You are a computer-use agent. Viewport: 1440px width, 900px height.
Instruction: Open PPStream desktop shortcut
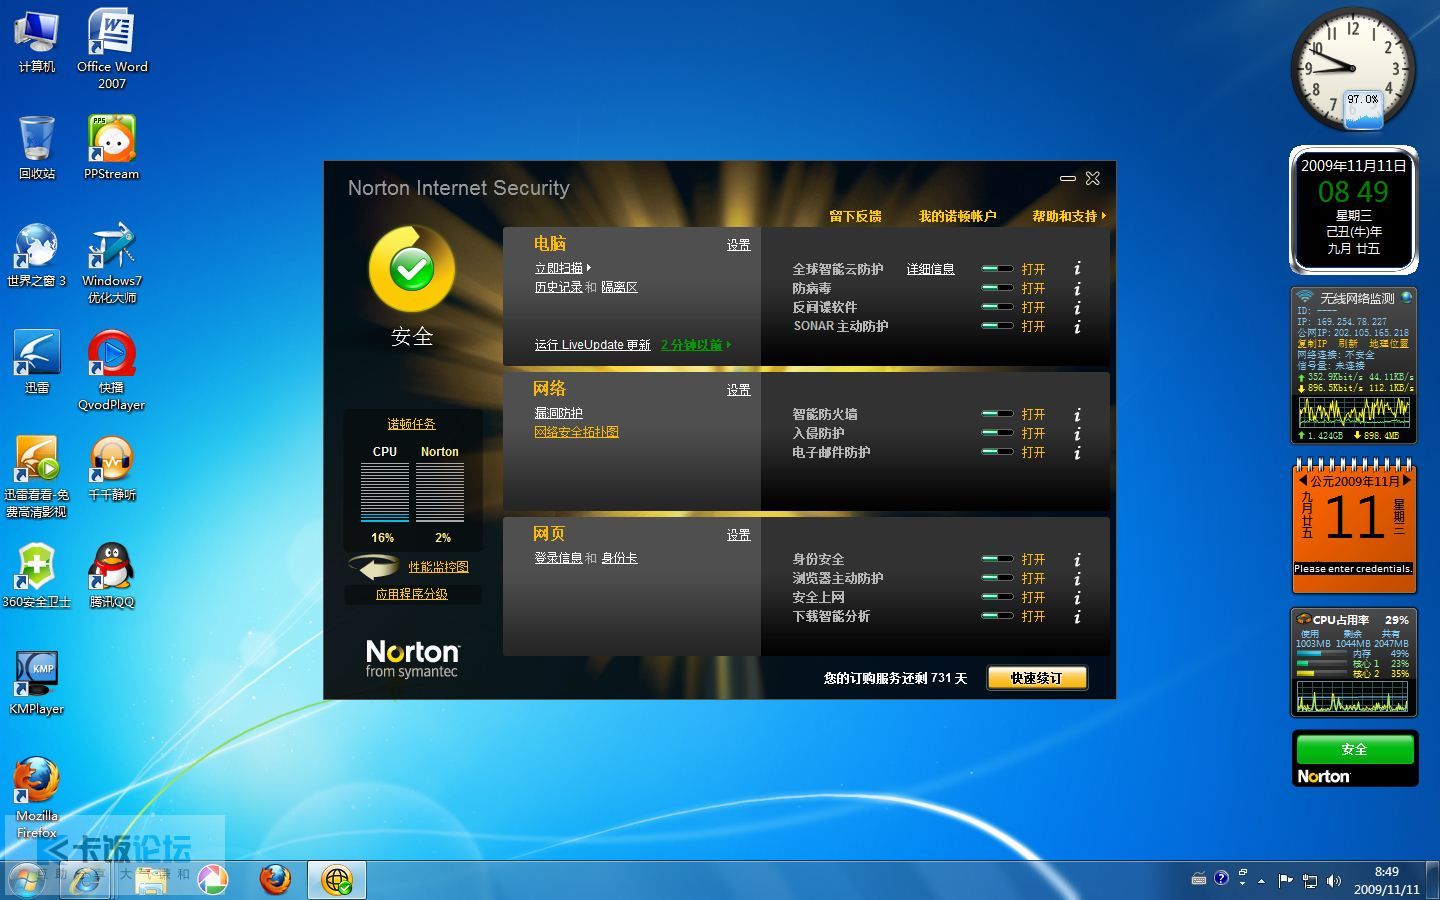pyautogui.click(x=111, y=147)
